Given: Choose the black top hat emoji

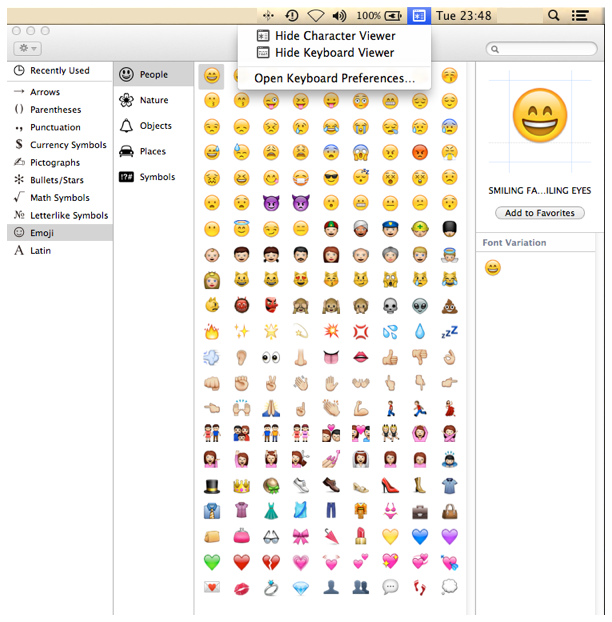Looking at the screenshot, I should click(x=212, y=485).
